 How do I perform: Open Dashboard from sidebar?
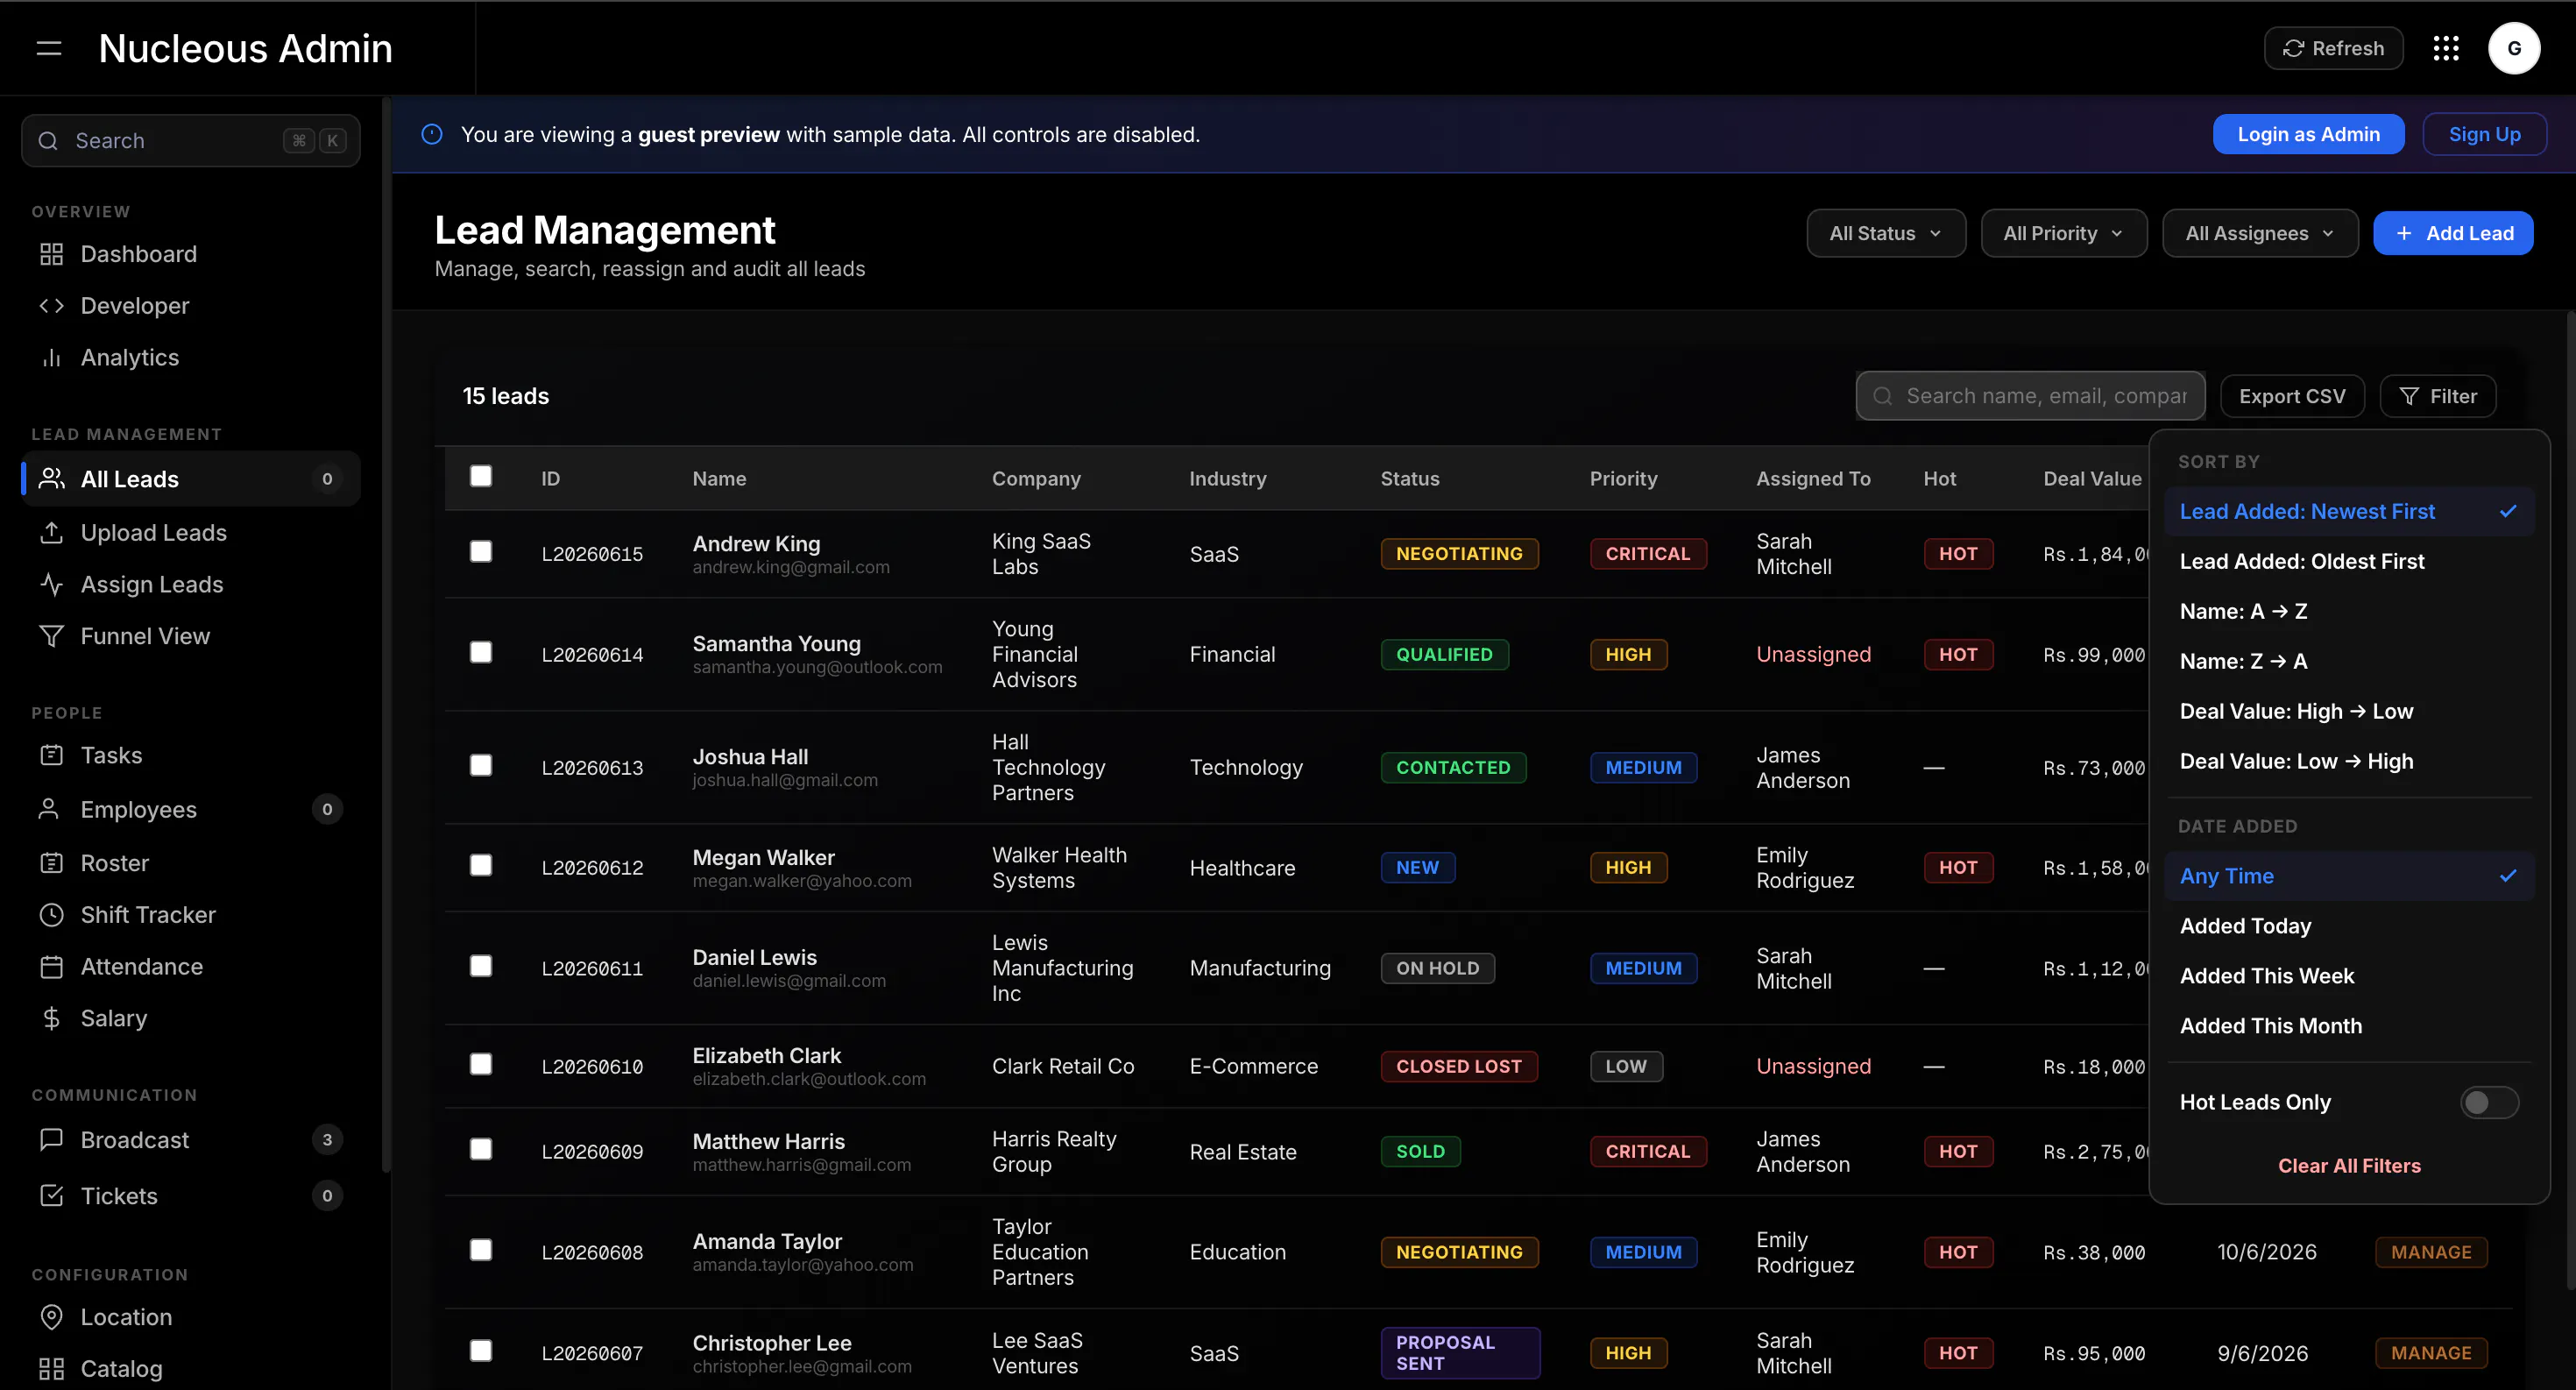[x=190, y=254]
